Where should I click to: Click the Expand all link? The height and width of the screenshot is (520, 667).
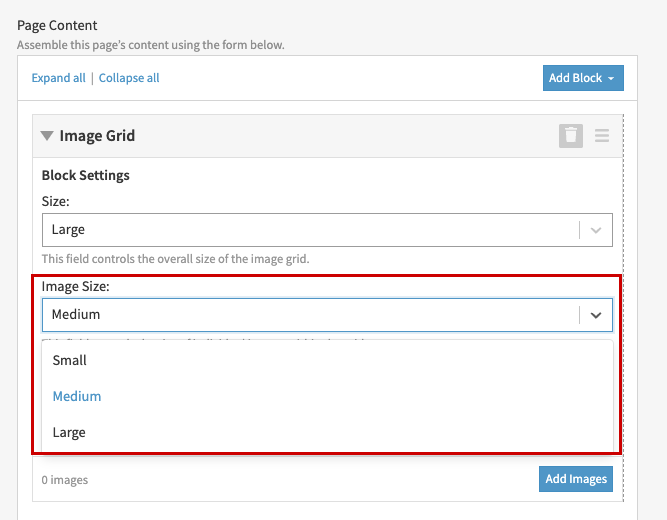[58, 78]
